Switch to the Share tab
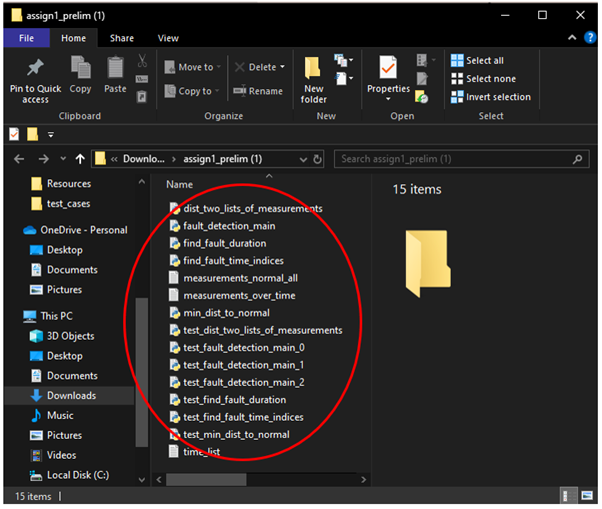602x509 pixels. point(122,38)
